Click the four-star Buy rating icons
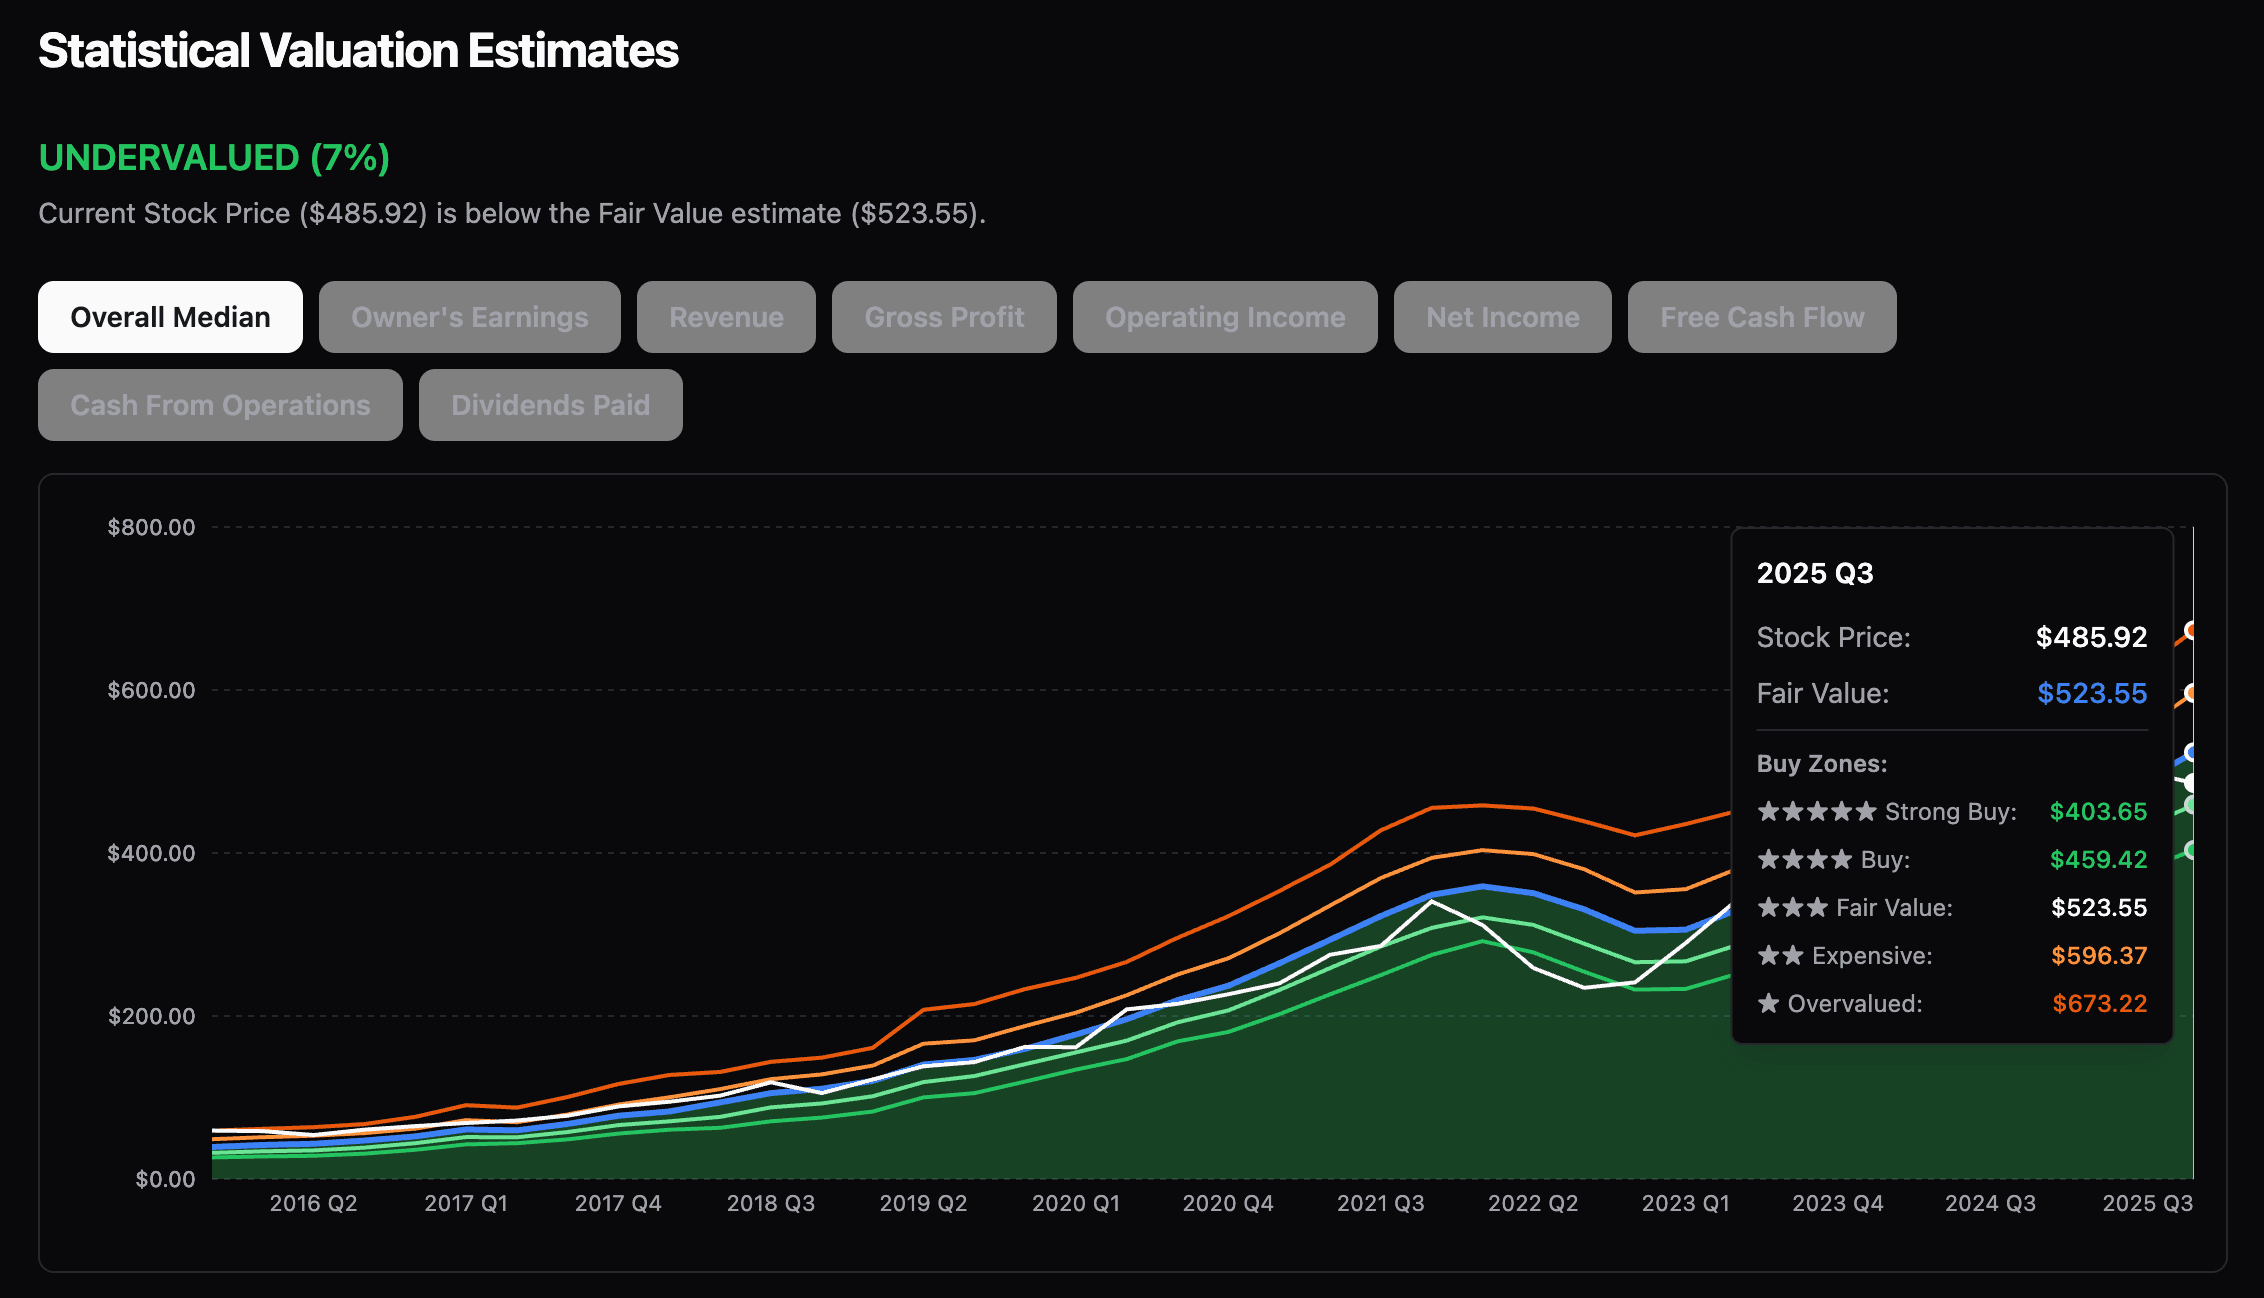Viewport: 2264px width, 1298px height. coord(1805,859)
